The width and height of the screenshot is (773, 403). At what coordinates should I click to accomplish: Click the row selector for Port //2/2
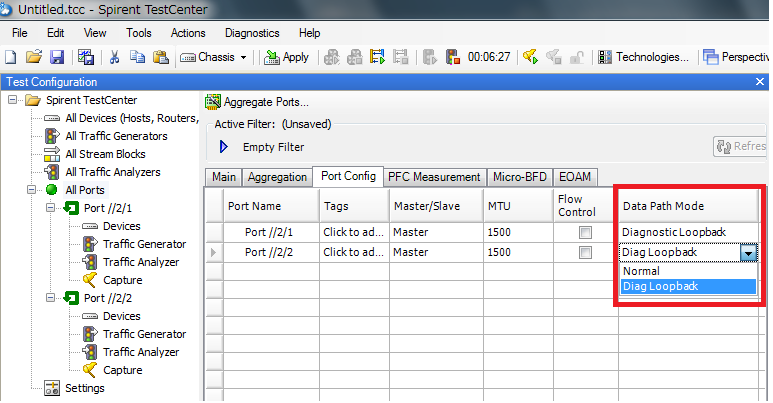point(213,253)
